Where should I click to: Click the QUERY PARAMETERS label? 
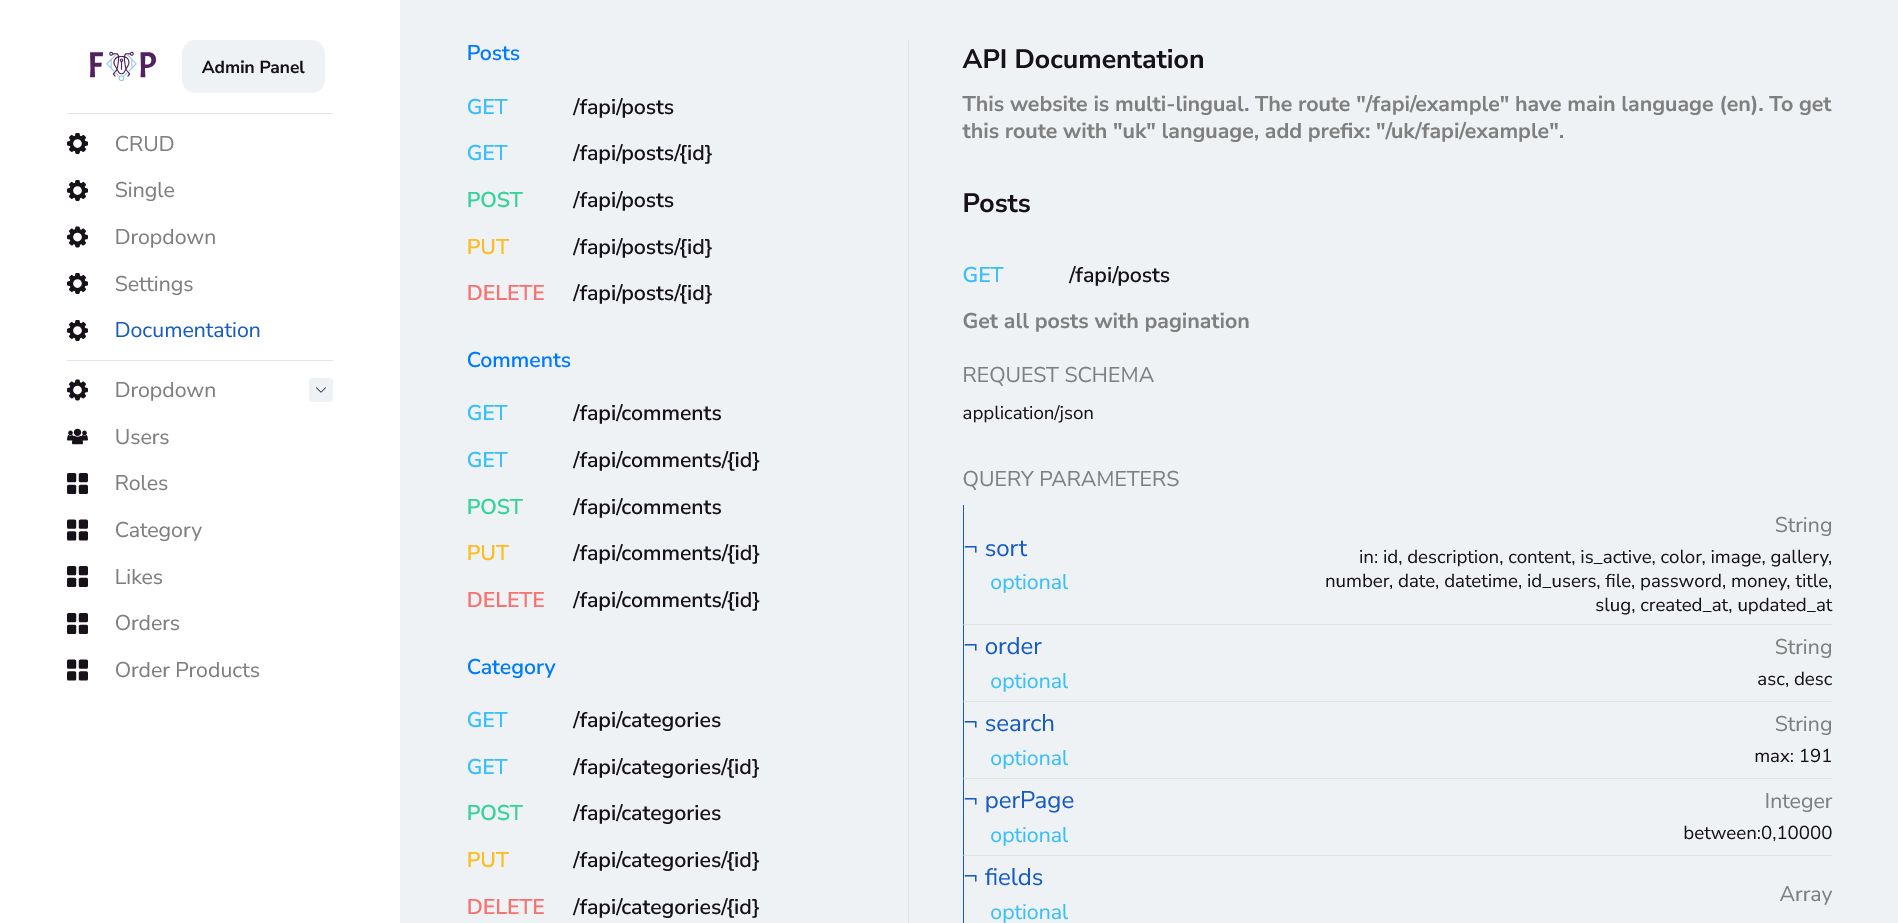[x=1071, y=479]
